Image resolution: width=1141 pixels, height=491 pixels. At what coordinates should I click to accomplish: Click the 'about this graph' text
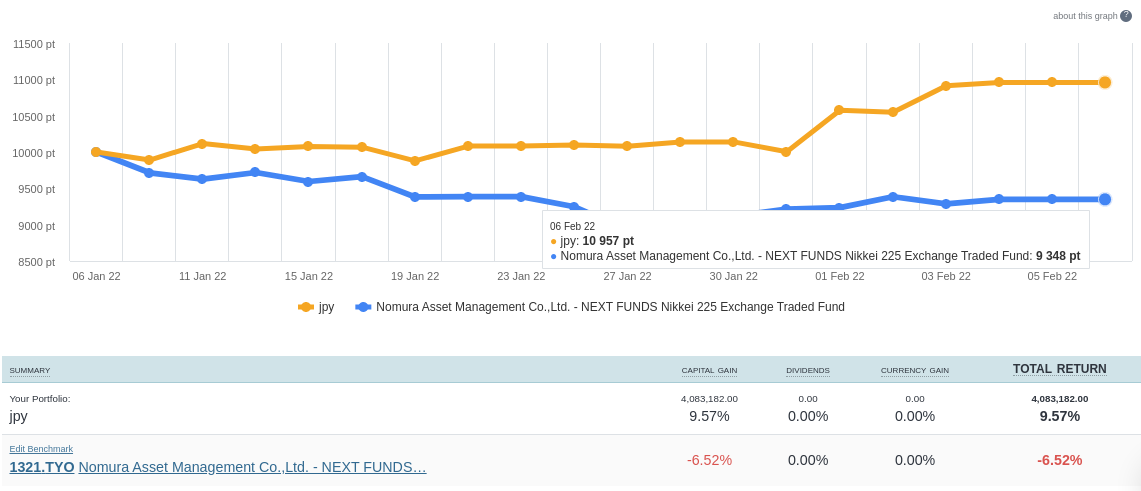coord(1085,16)
